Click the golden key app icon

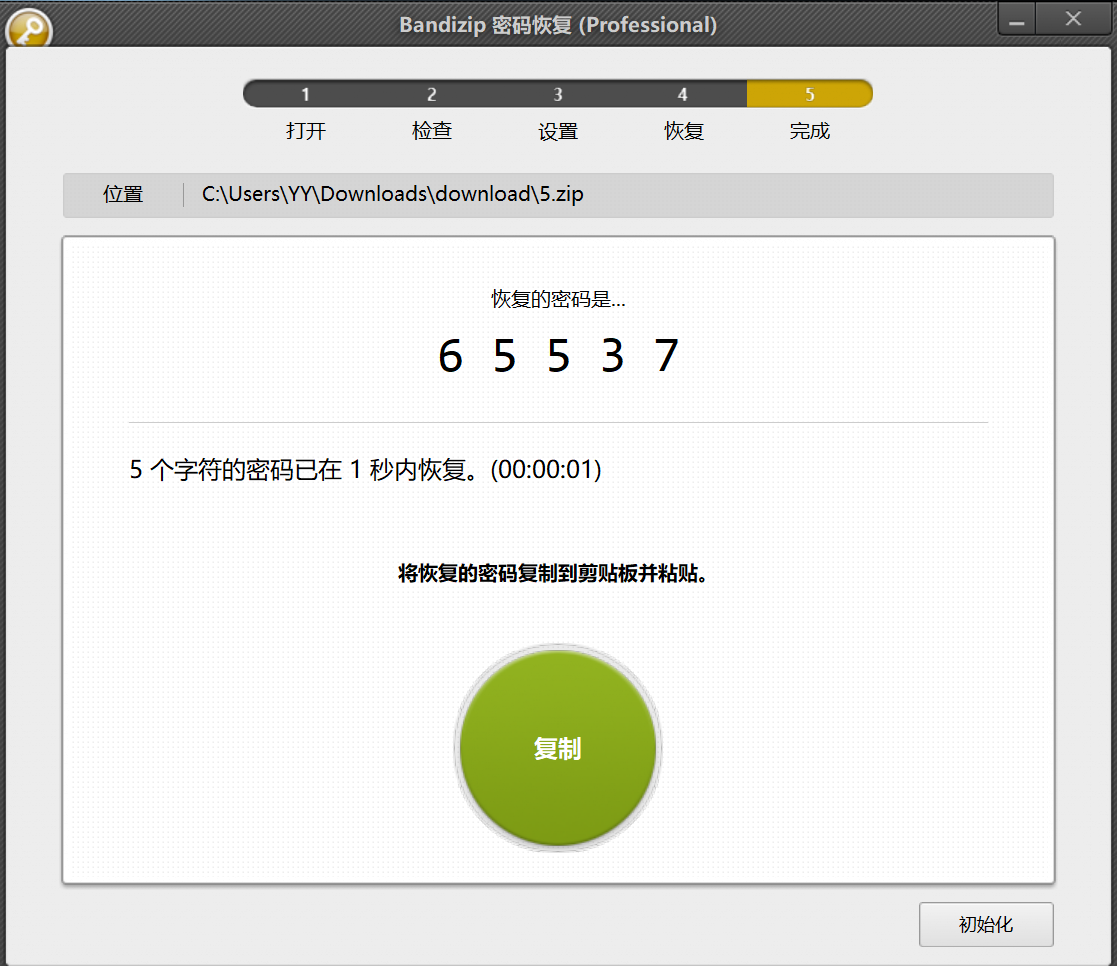pyautogui.click(x=28, y=29)
